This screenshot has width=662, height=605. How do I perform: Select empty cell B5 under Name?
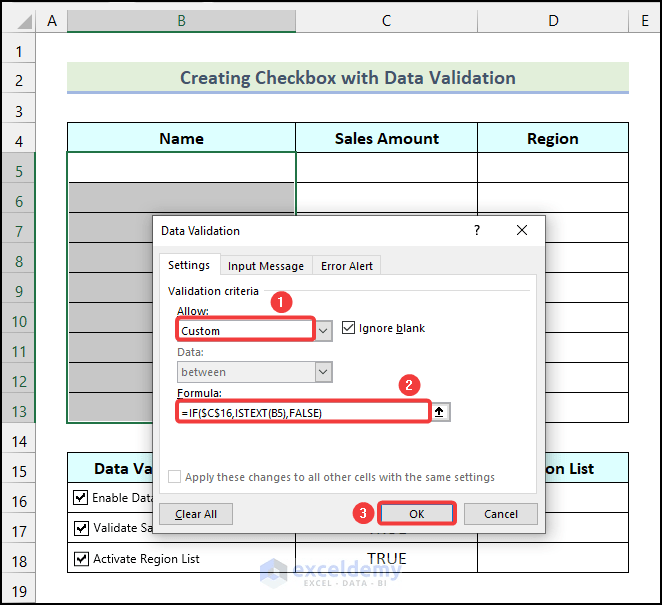click(182, 168)
